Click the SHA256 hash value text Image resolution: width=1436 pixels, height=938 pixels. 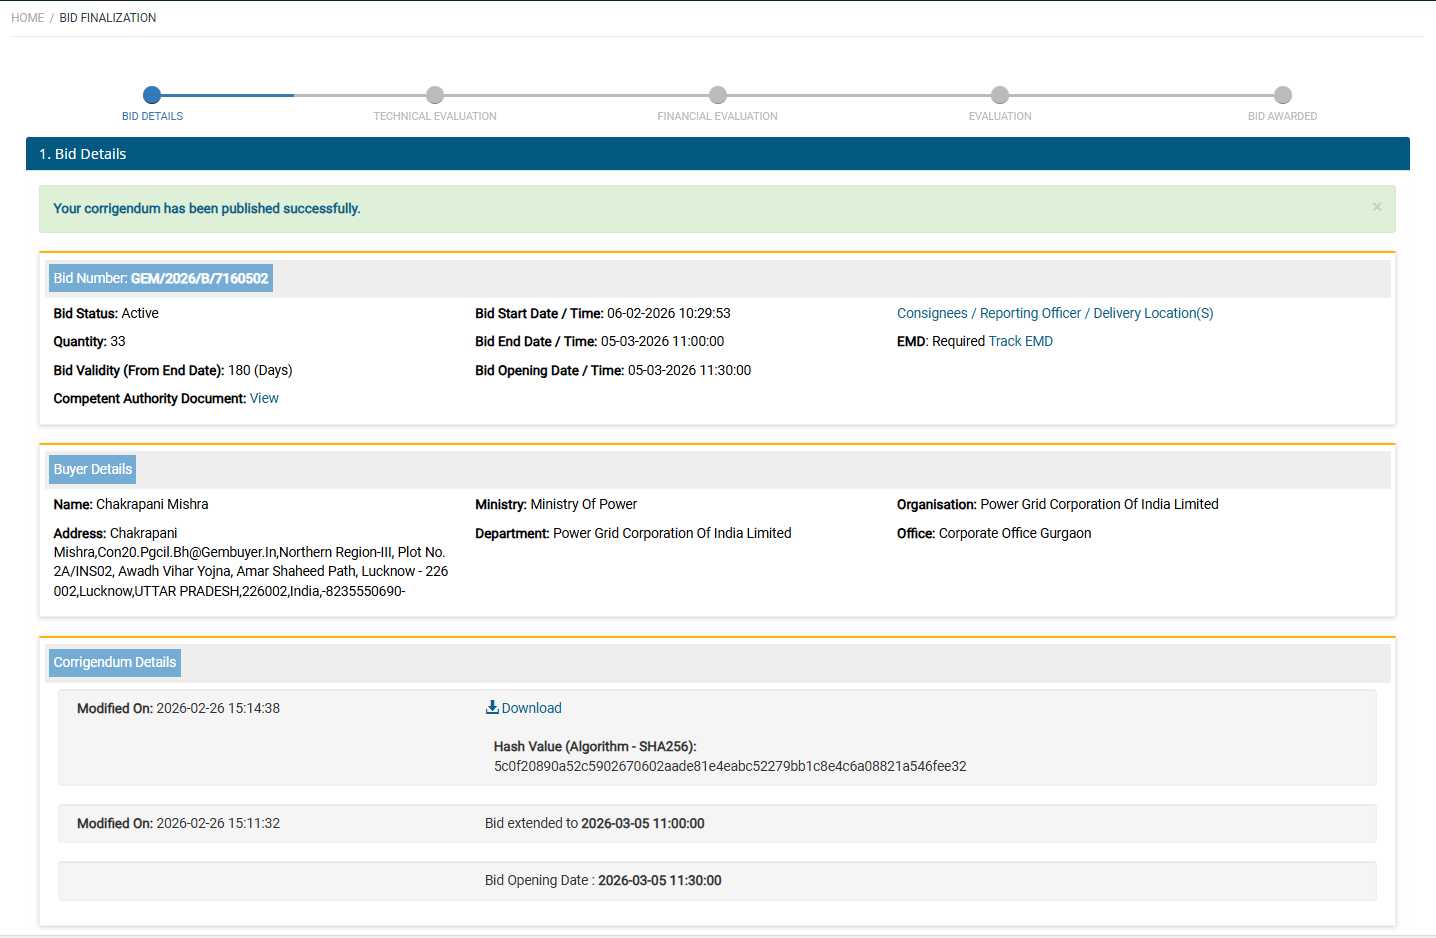pyautogui.click(x=730, y=766)
